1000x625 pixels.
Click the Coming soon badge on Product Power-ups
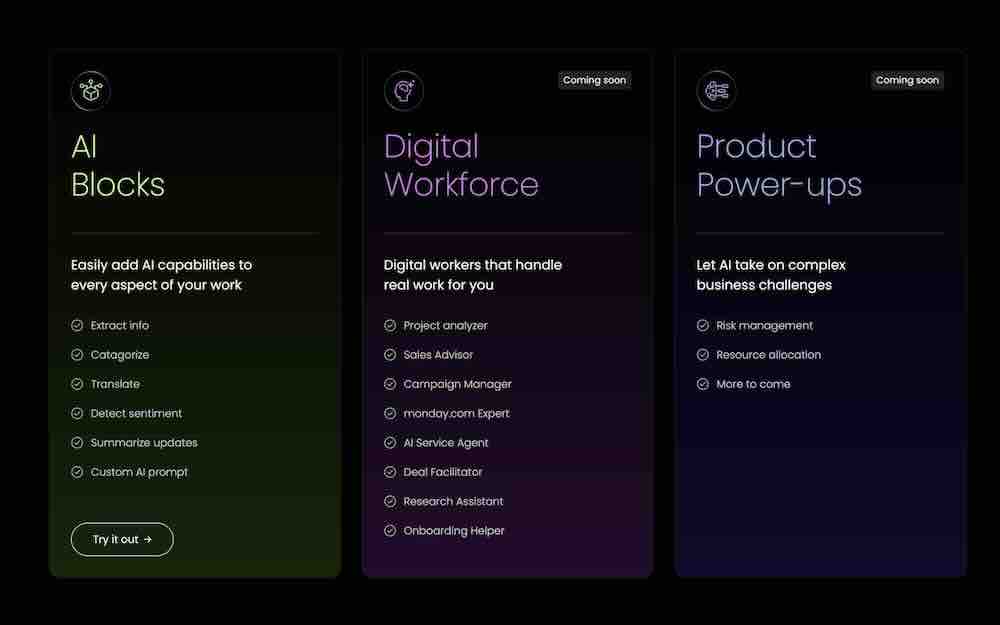click(x=907, y=80)
